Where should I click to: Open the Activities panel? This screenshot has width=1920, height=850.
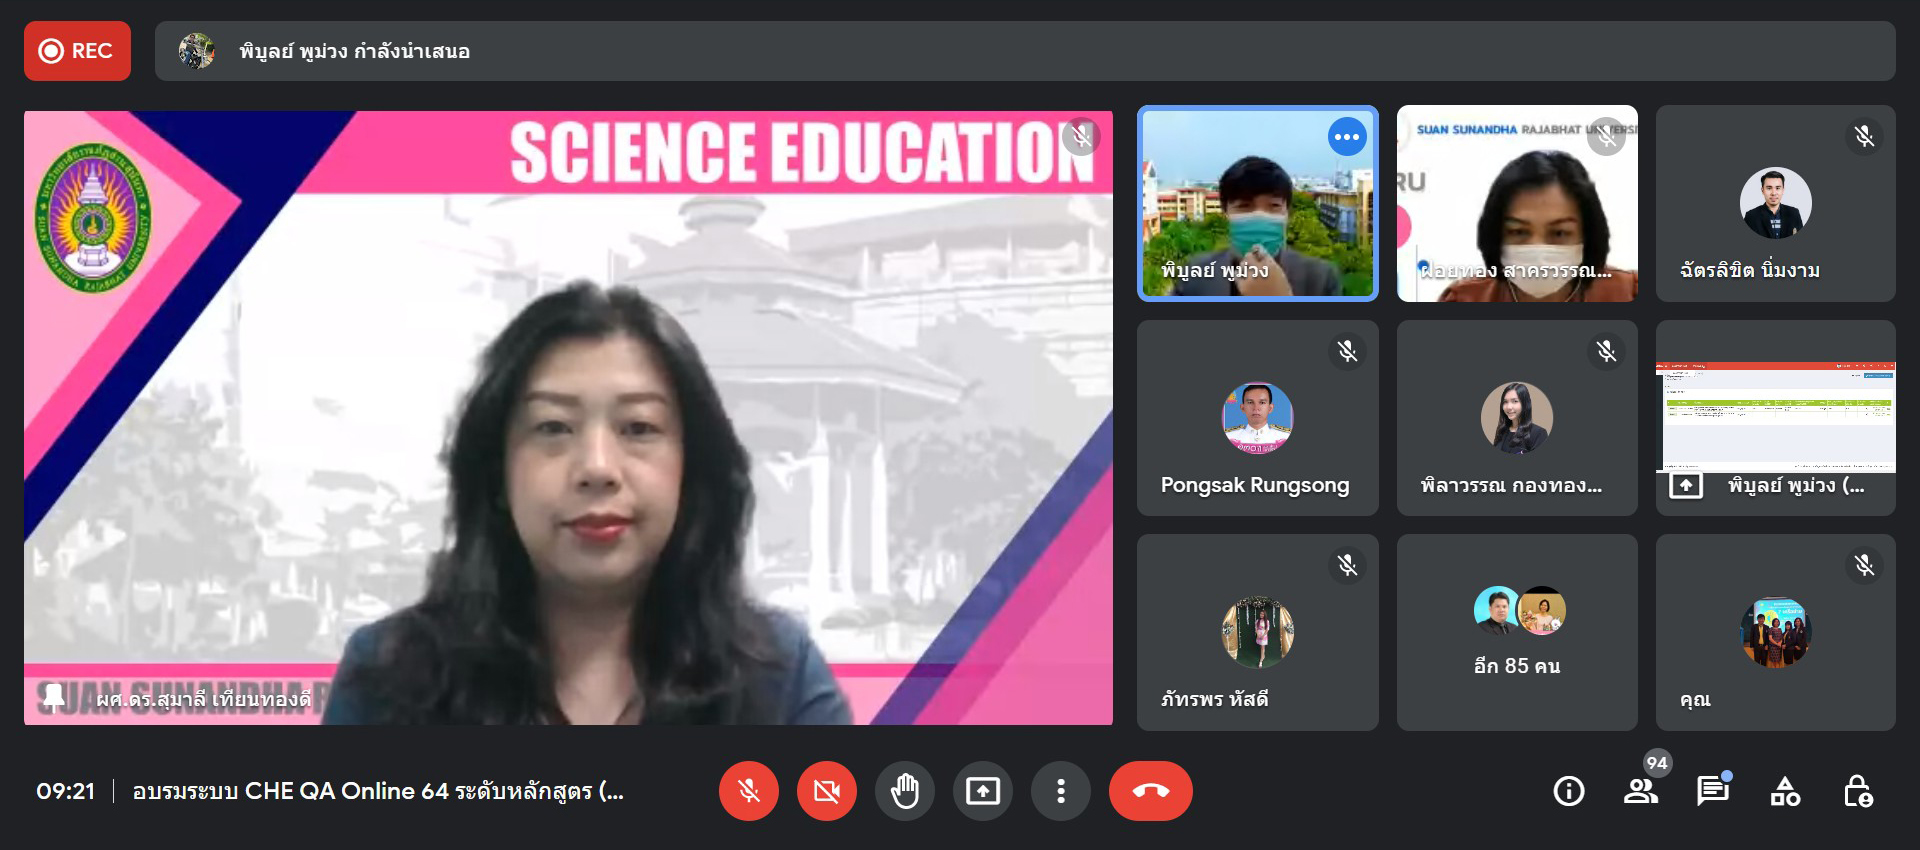[x=1785, y=791]
